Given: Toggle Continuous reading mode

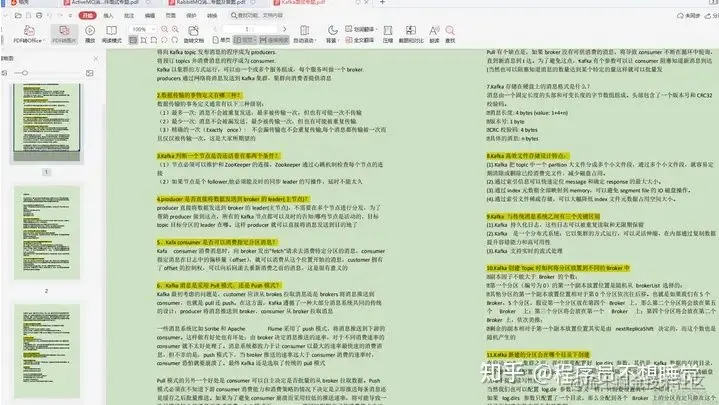Looking at the screenshot, I should [274, 40].
